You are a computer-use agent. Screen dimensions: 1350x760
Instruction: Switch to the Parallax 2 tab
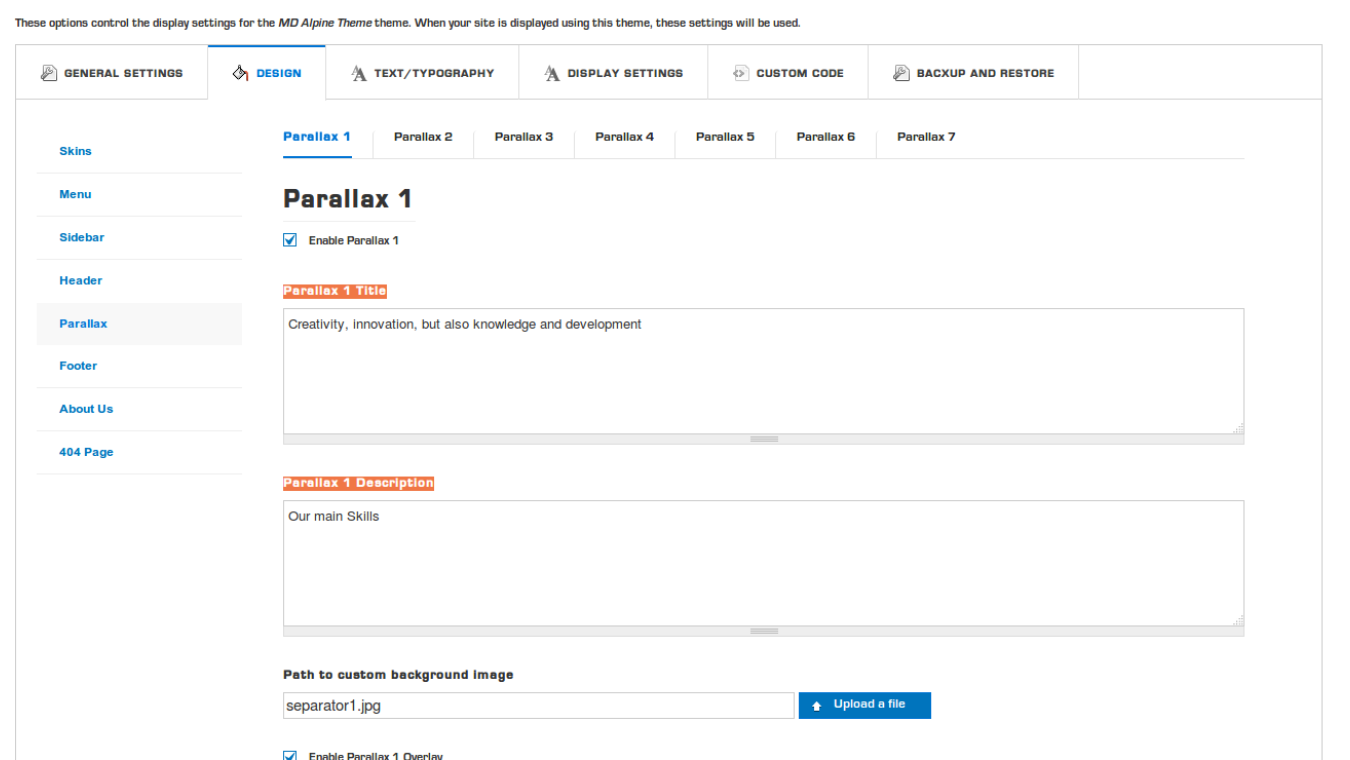click(423, 137)
